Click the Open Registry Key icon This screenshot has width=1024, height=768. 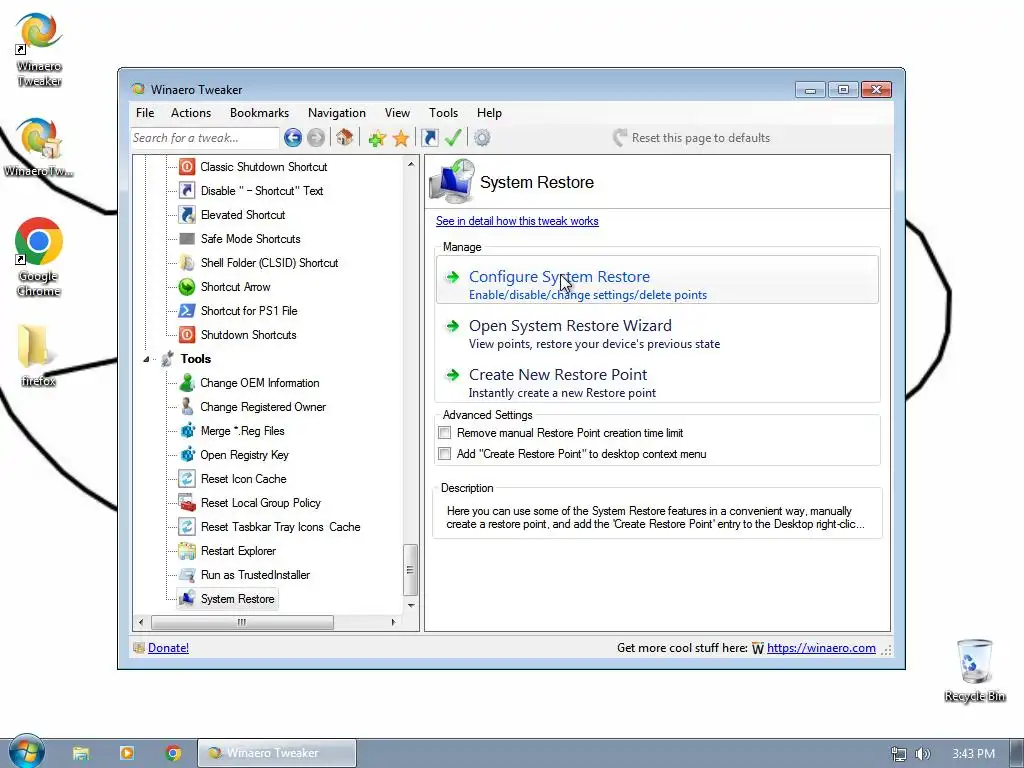tap(187, 455)
